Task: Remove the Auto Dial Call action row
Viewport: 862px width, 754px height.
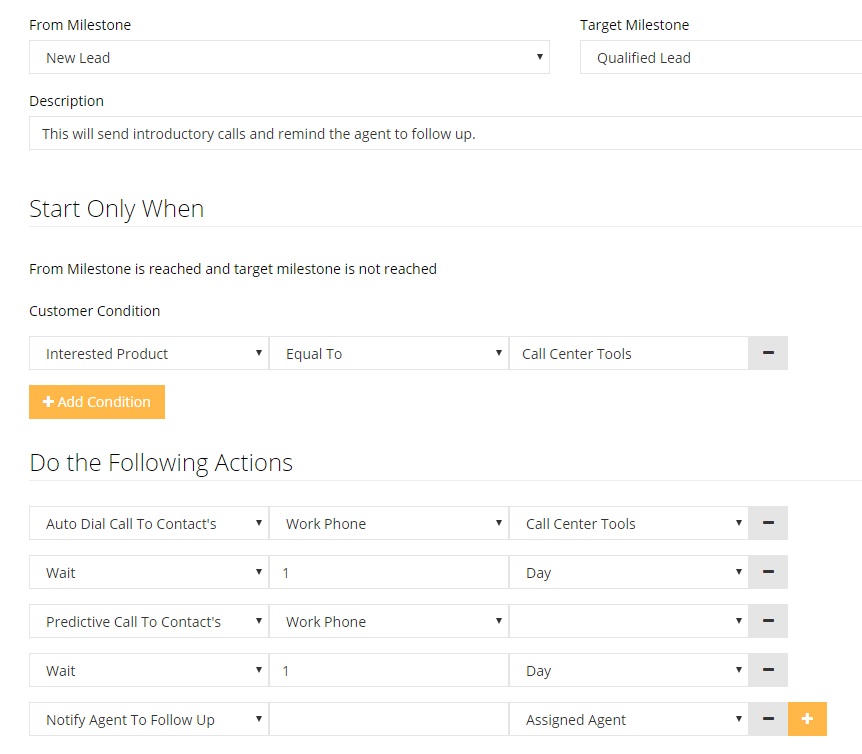Action: click(x=768, y=523)
